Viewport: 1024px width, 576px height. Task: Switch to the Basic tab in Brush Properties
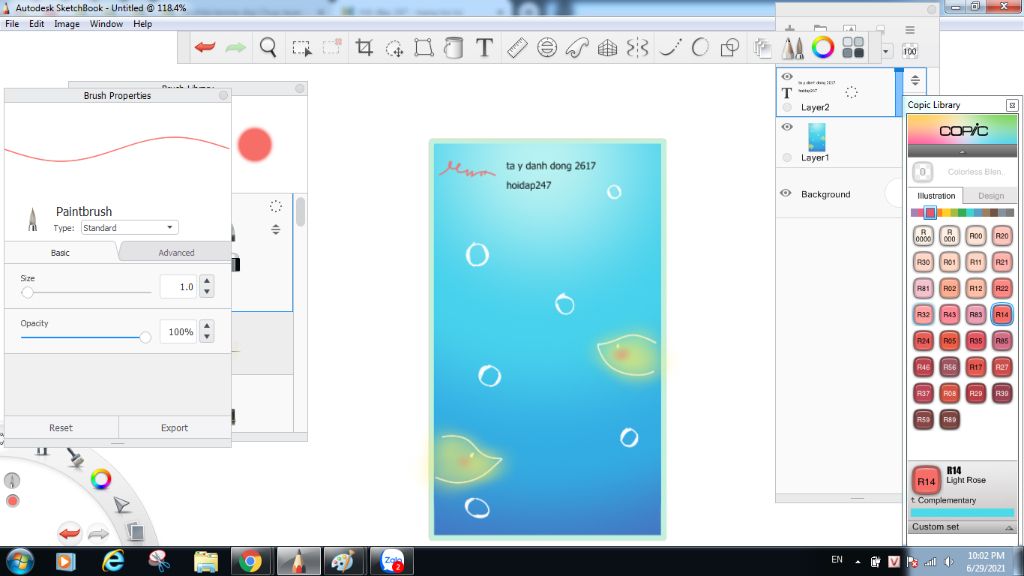coord(60,253)
